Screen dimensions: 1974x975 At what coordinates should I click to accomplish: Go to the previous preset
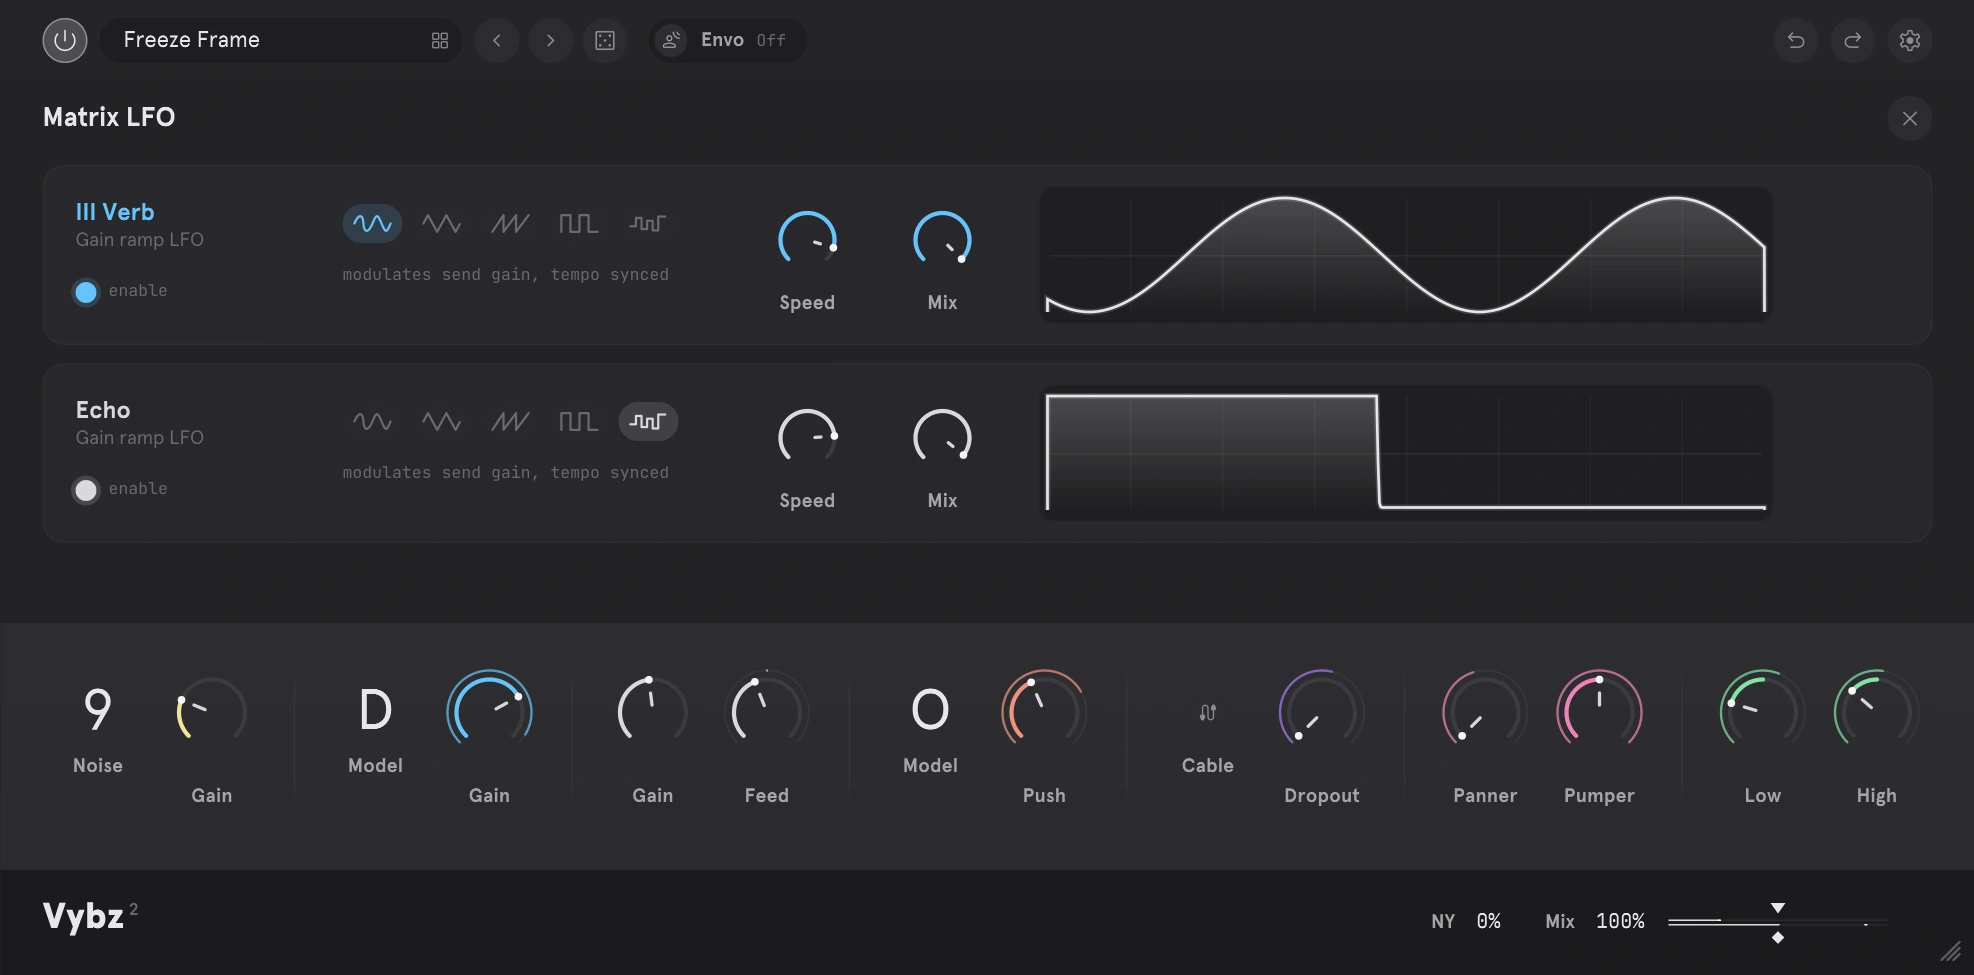tap(497, 40)
